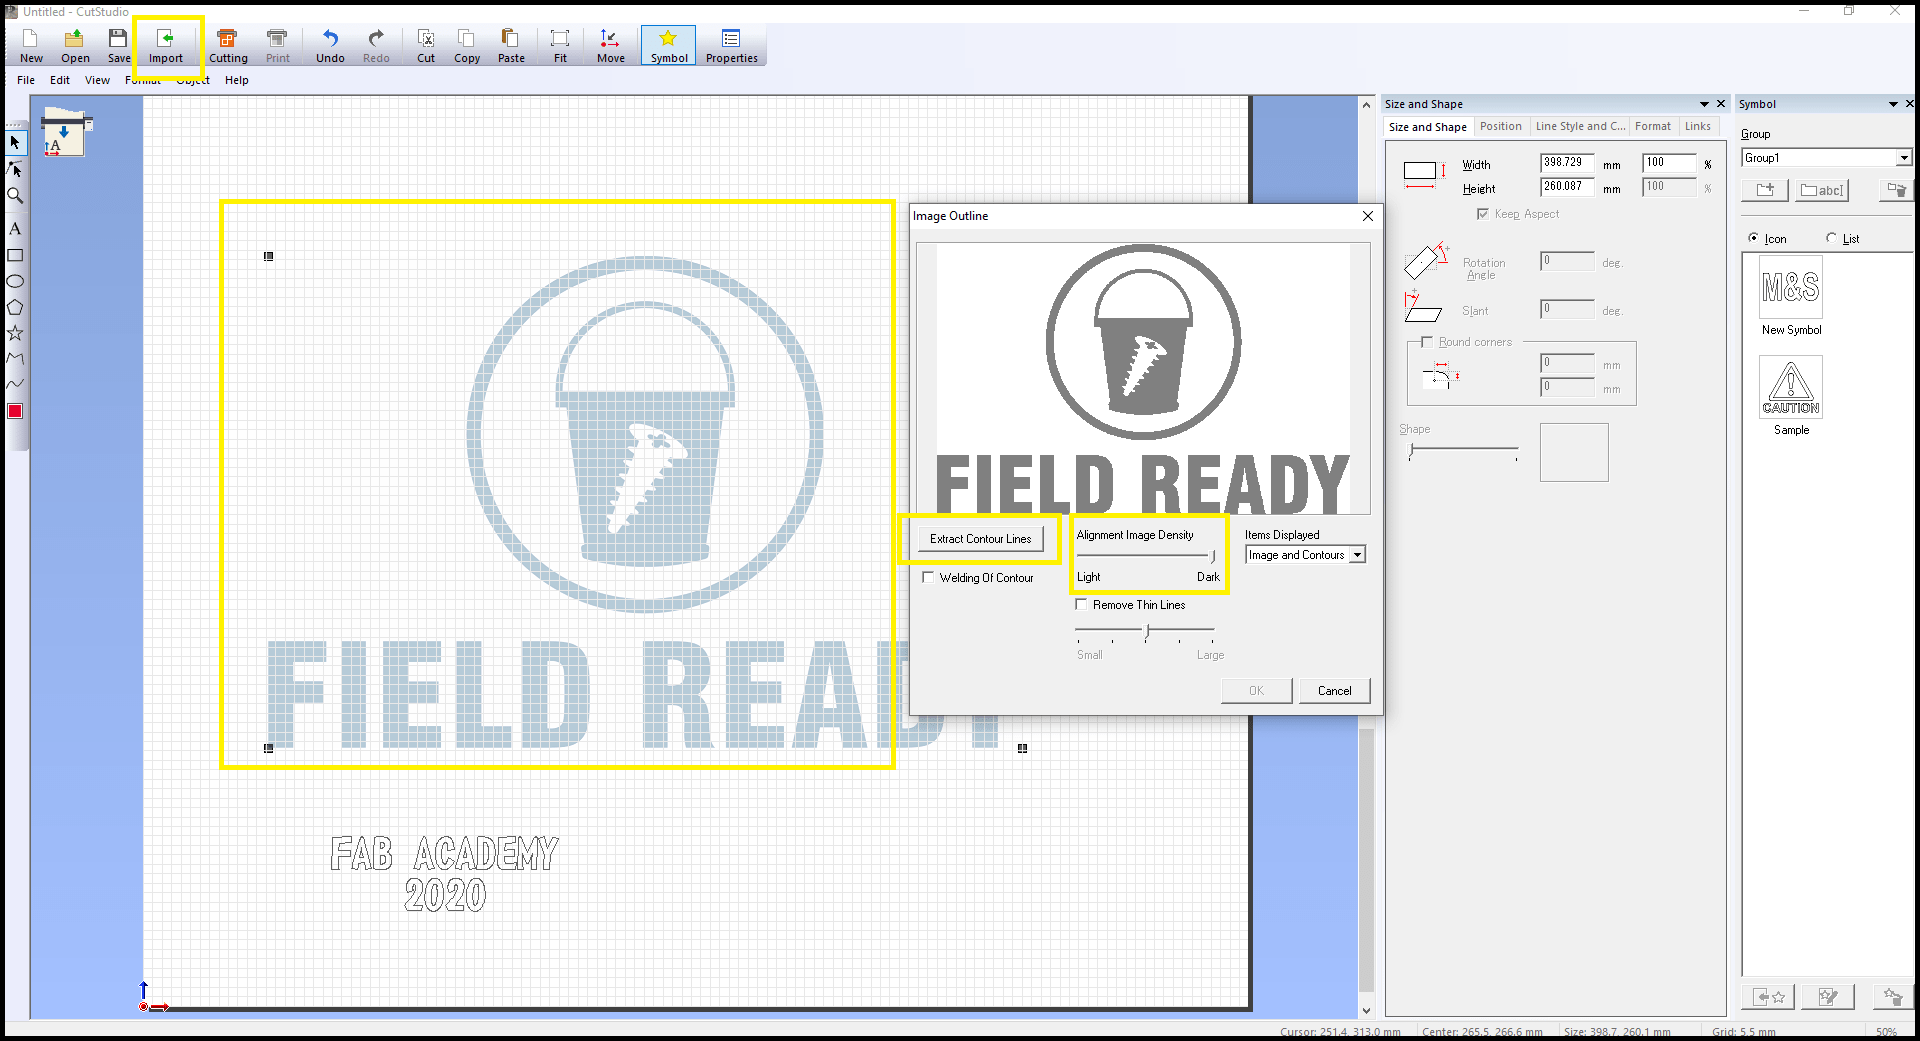The image size is (1920, 1041).
Task: Select the polyline drawing tool
Action: (15, 358)
